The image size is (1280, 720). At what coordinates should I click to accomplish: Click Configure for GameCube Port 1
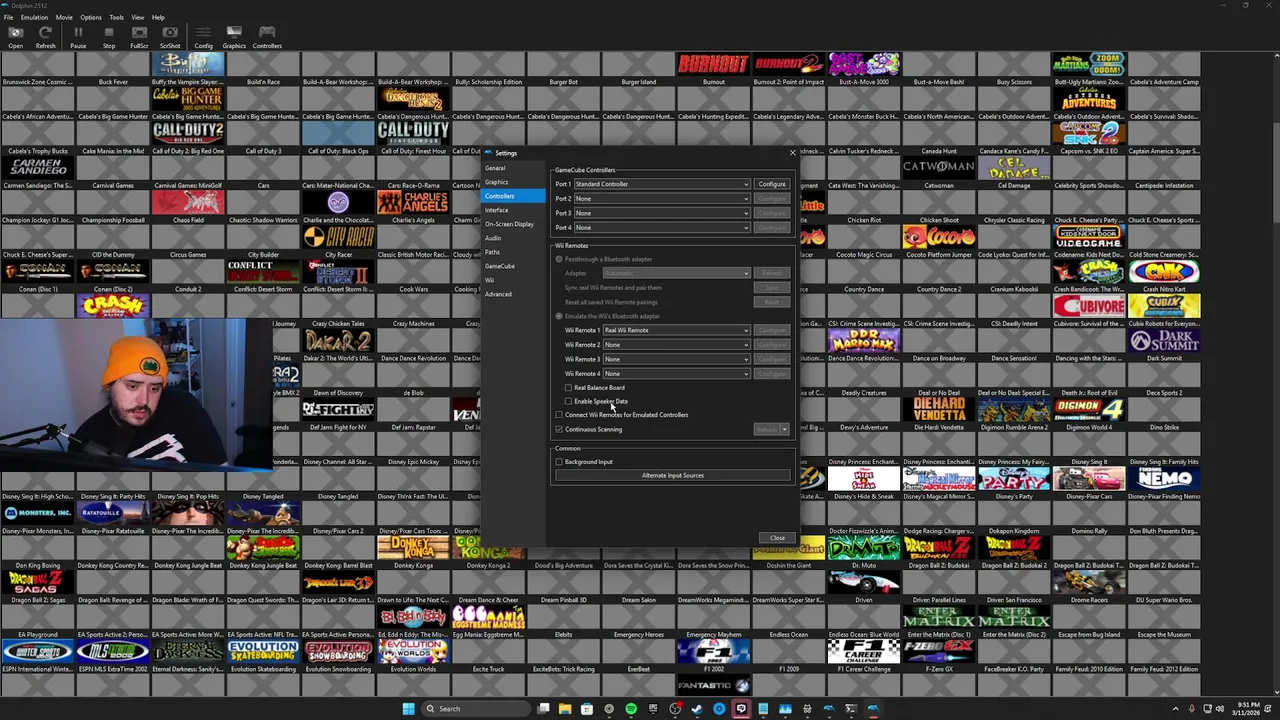pyautogui.click(x=772, y=184)
